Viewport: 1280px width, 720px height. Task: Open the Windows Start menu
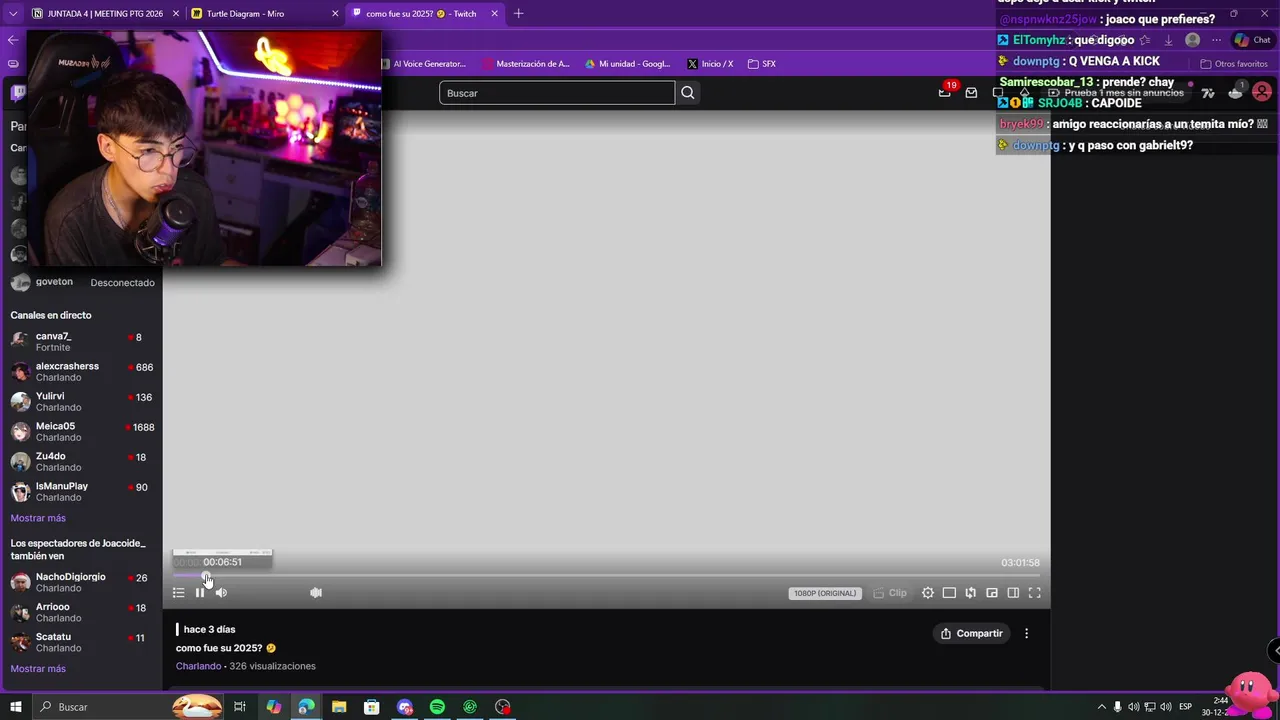16,707
